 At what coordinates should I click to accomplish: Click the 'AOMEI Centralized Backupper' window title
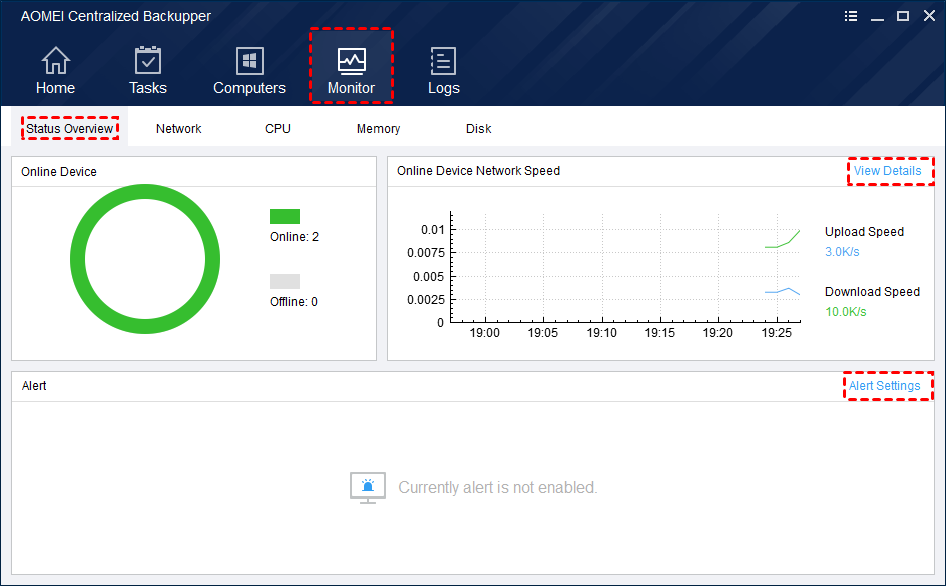click(115, 16)
